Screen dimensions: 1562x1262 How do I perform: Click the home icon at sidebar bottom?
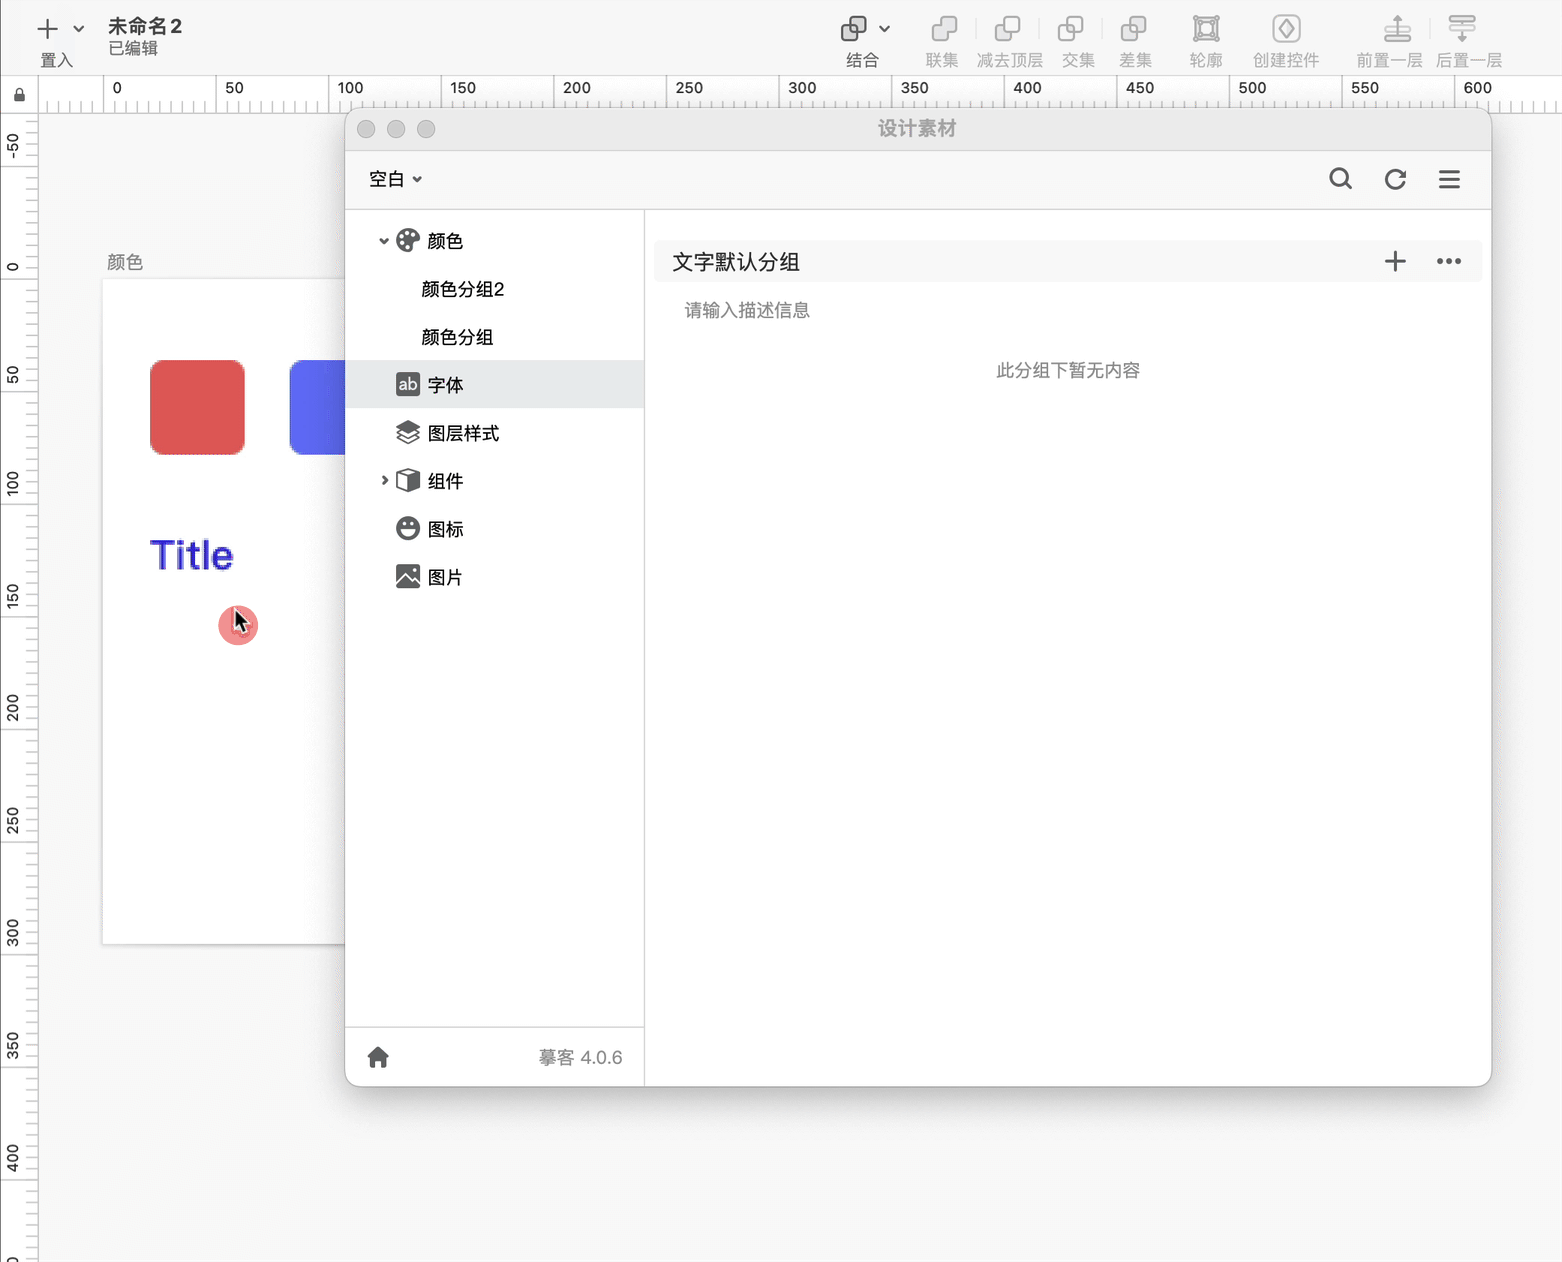click(378, 1057)
